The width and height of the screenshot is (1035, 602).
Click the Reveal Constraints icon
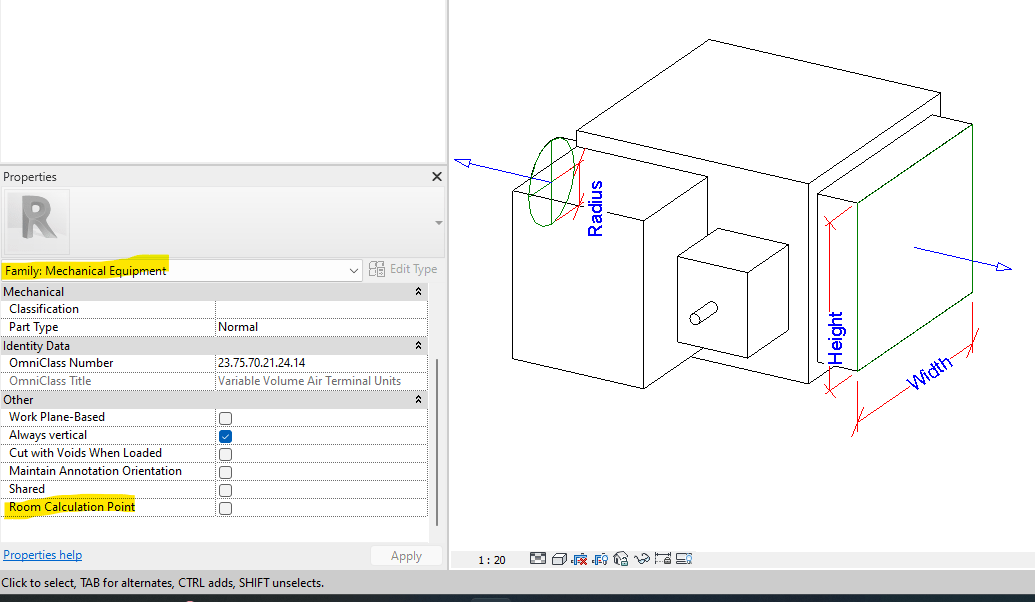pos(665,559)
